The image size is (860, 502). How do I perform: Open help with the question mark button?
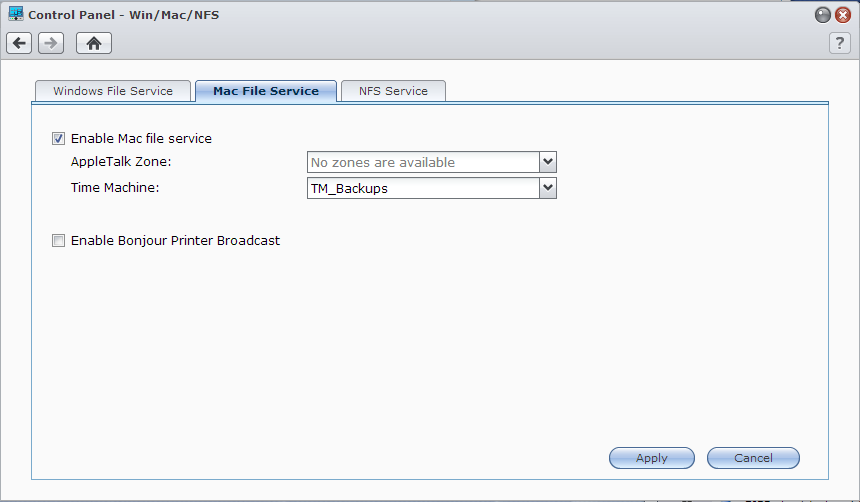click(840, 43)
